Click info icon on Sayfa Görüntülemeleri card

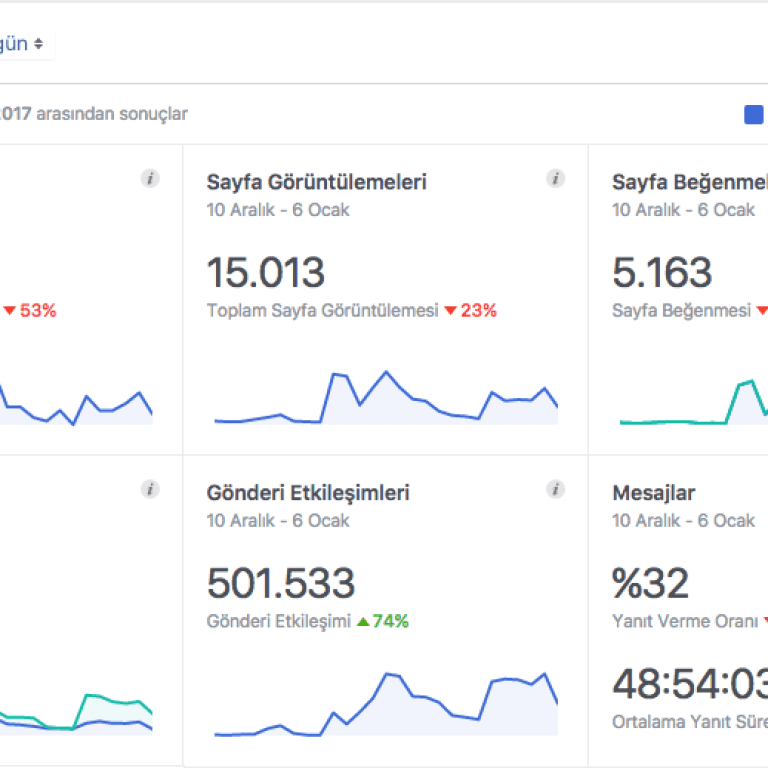tap(555, 179)
